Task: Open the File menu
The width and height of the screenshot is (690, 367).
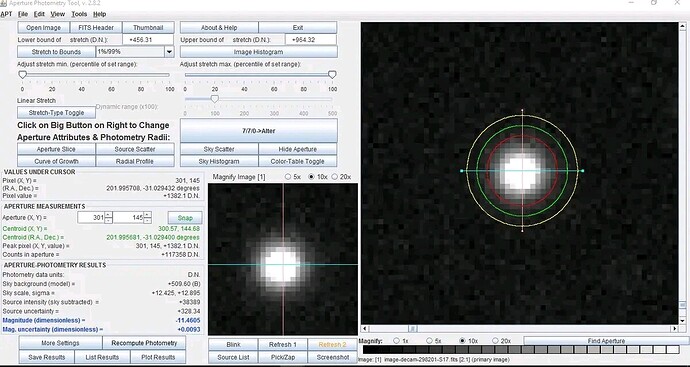Action: point(22,14)
